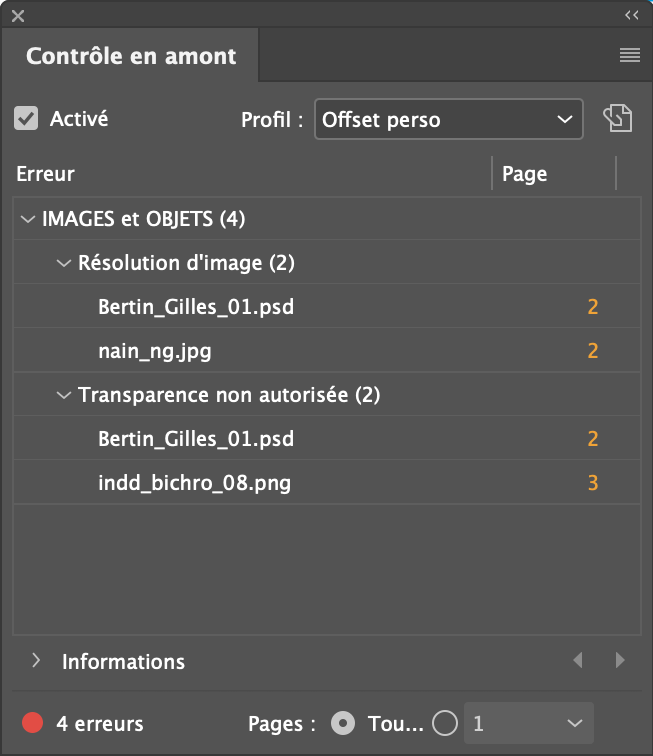The width and height of the screenshot is (653, 756).
Task: Select the page range radio button
Action: (x=445, y=723)
